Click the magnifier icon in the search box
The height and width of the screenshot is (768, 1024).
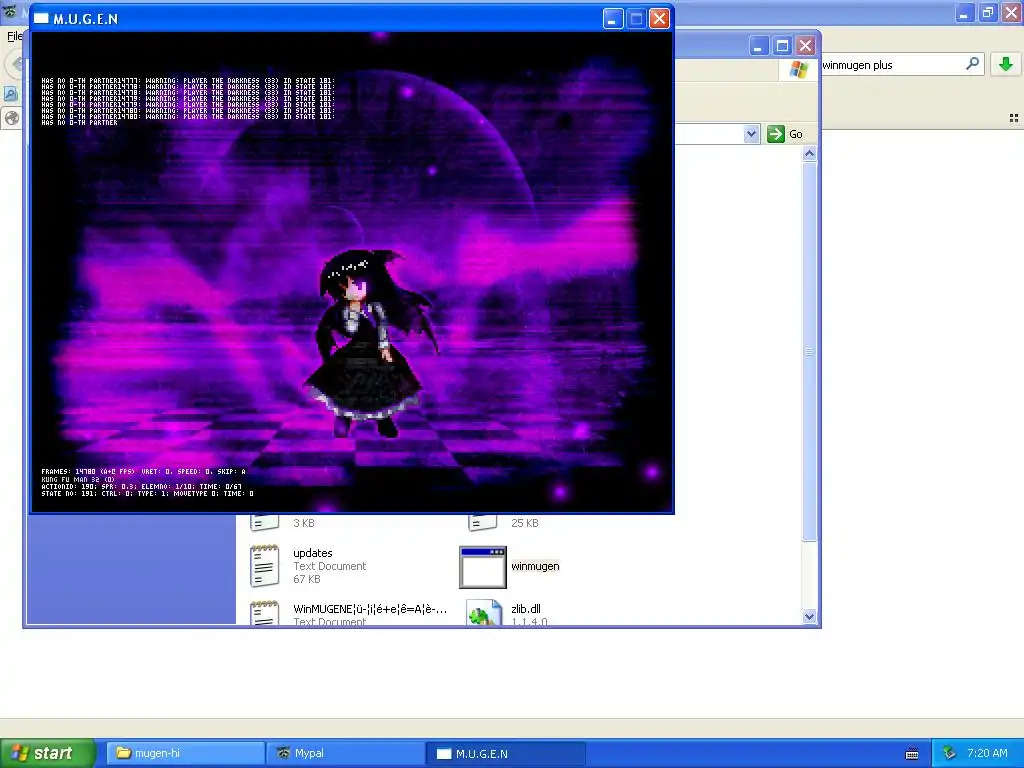tap(972, 64)
